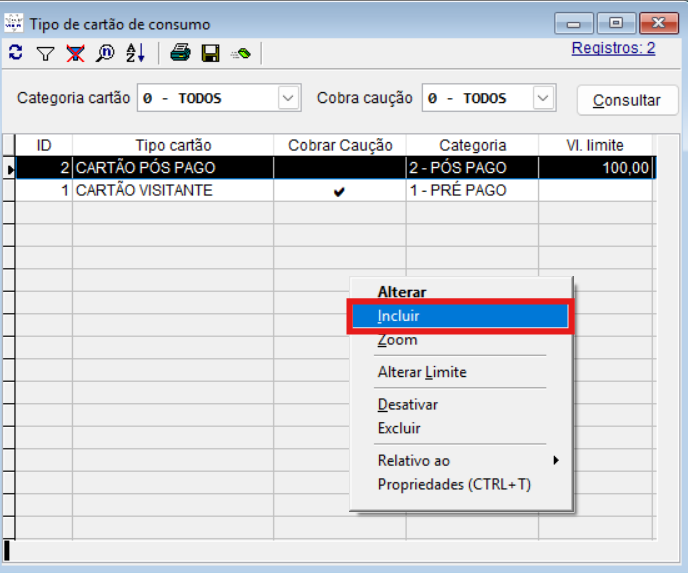Viewport: 688px width, 573px height.
Task: Click Cobrar Caução cell for CARTÃO PÓS PAGO
Action: (340, 168)
